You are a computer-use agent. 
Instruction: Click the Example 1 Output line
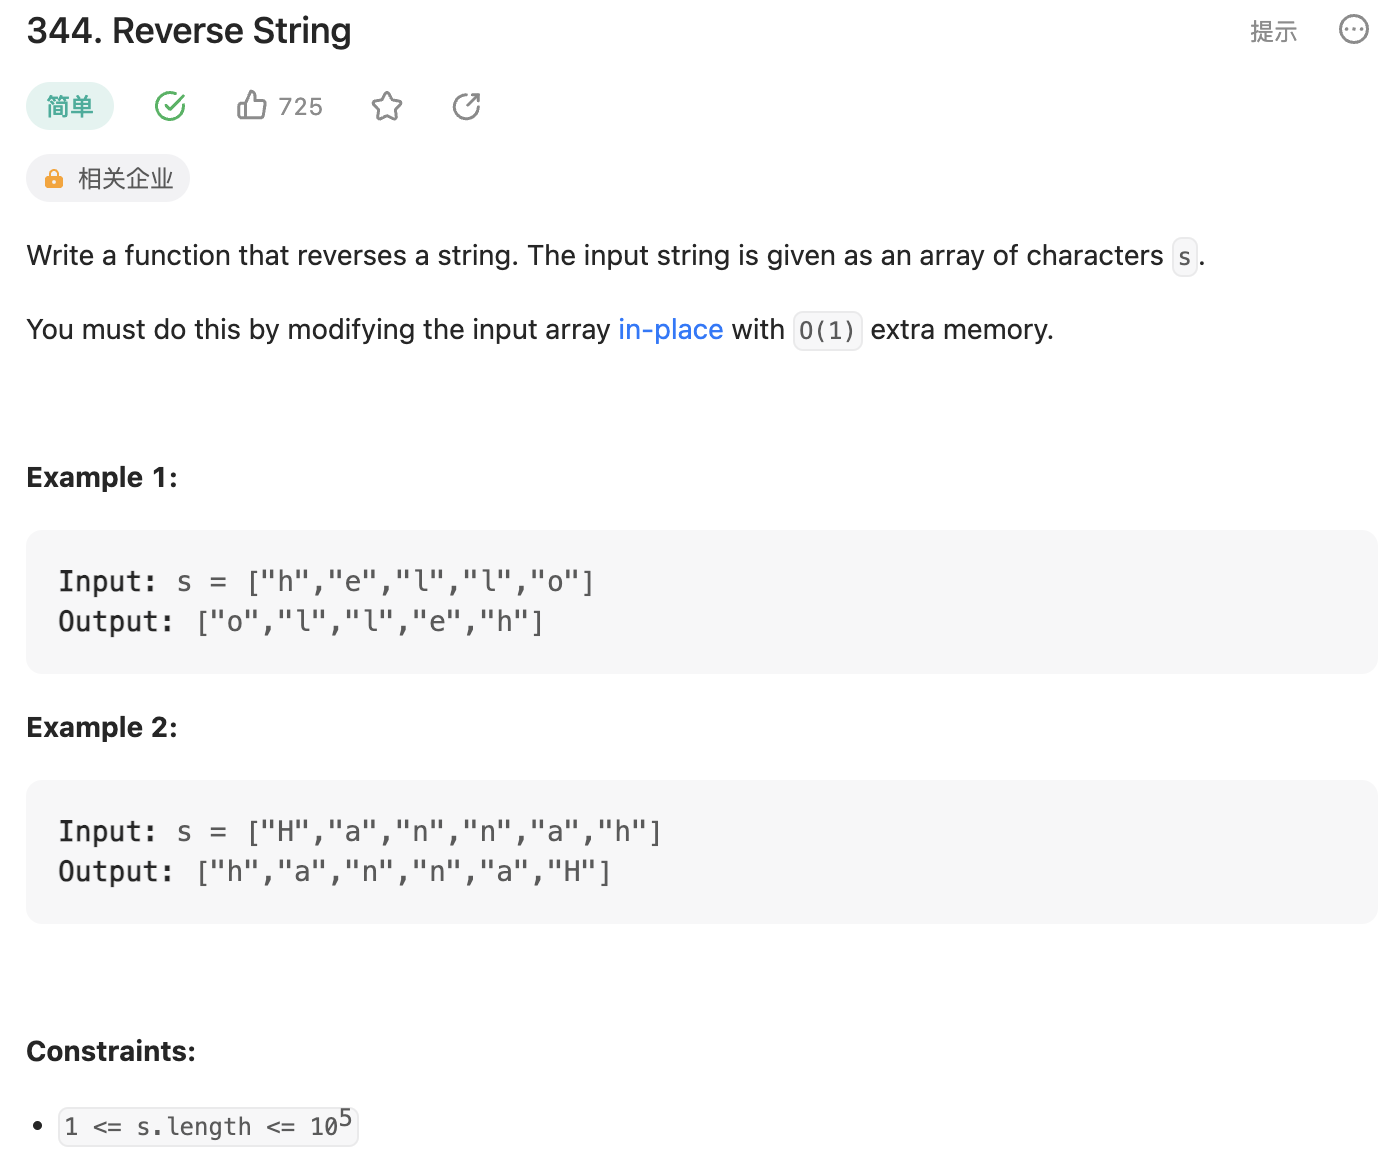300,622
